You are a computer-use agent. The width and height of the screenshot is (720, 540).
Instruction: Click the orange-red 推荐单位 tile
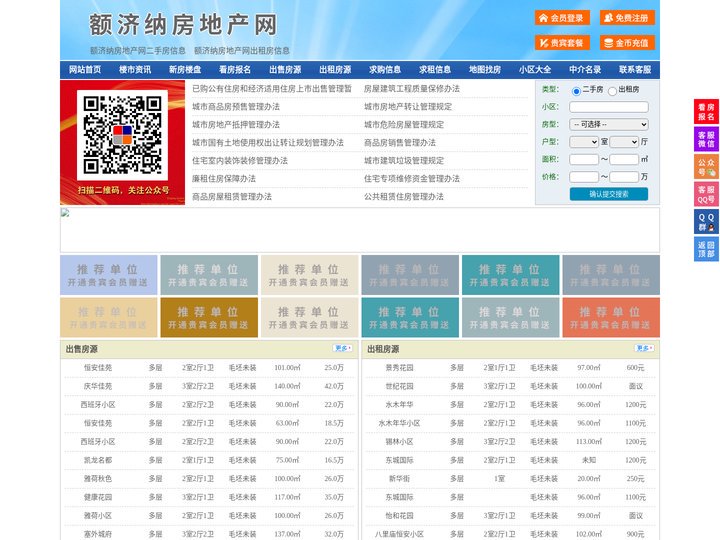(611, 318)
